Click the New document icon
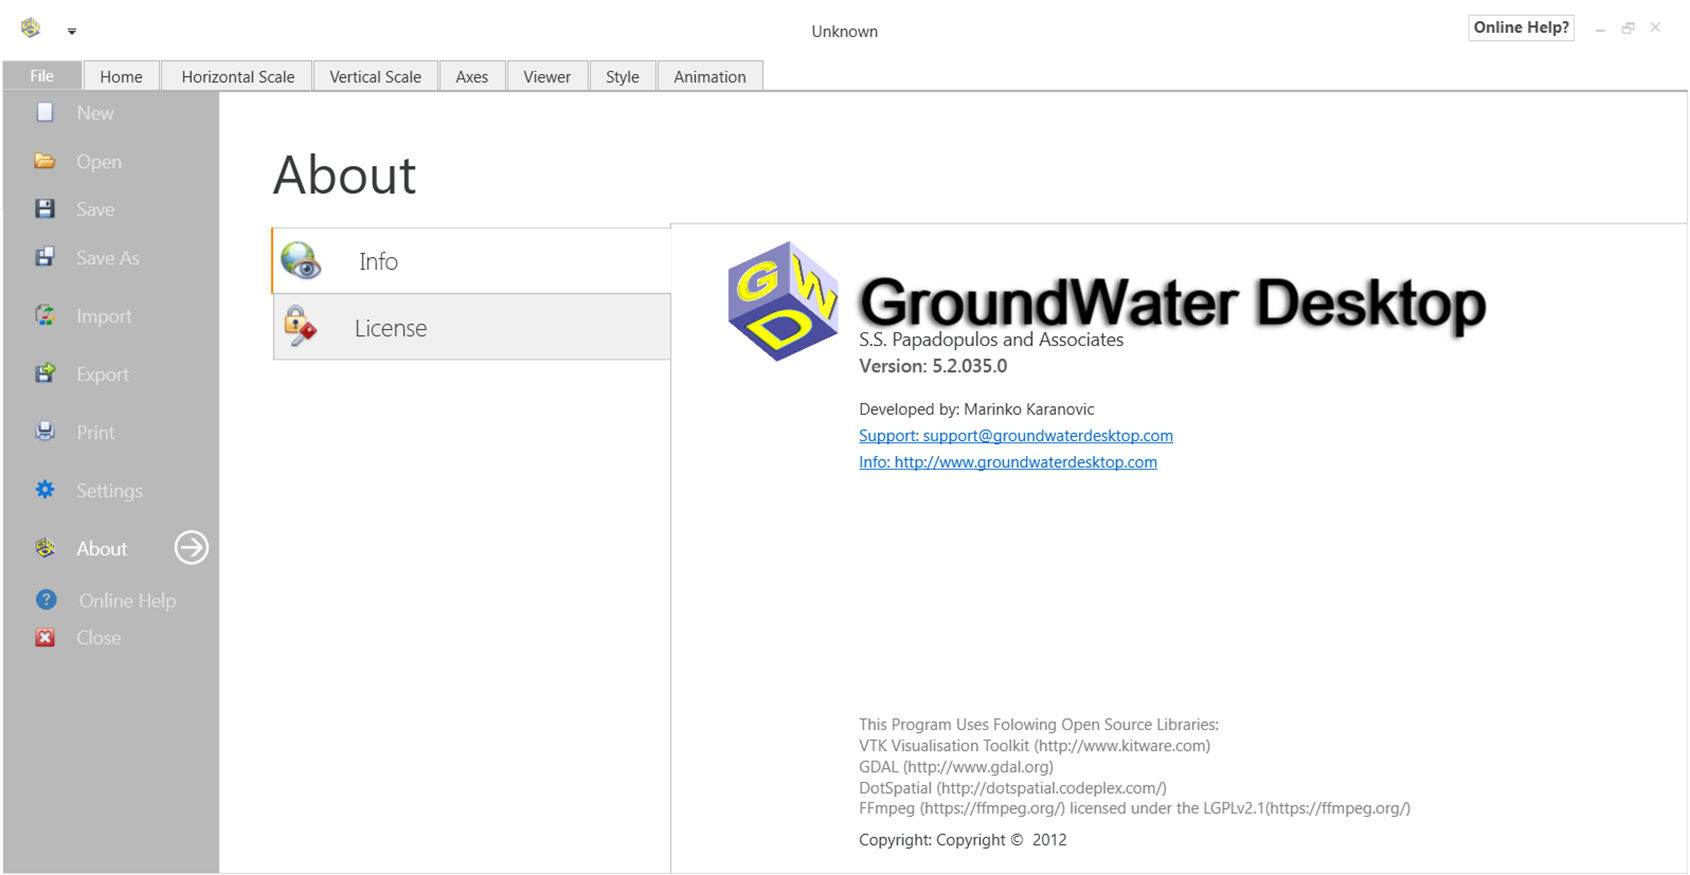1690x875 pixels. (45, 112)
